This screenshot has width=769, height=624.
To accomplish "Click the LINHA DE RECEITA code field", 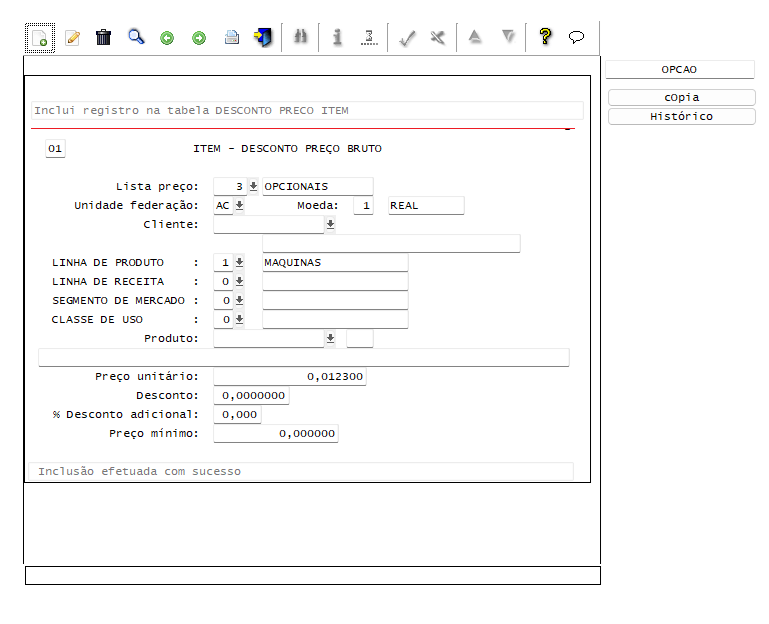I will 223,282.
